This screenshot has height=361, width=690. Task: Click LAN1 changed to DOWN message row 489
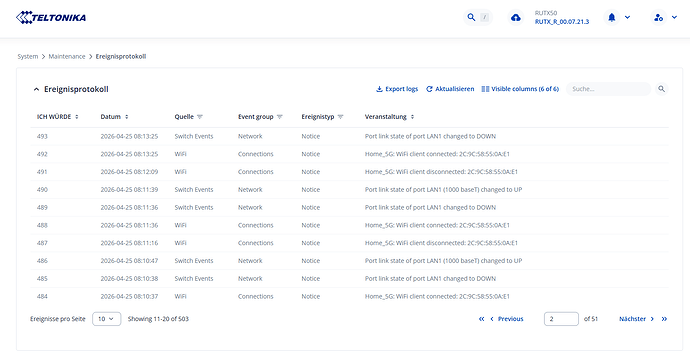pyautogui.click(x=430, y=207)
